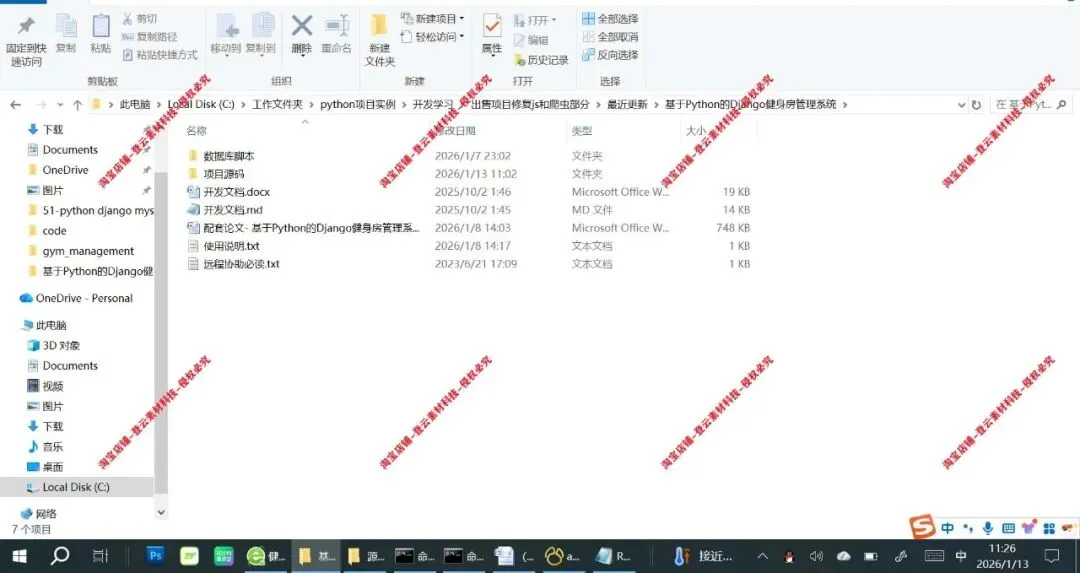The height and width of the screenshot is (573, 1080).
Task: Sort files by the 名称 column
Action: click(196, 130)
